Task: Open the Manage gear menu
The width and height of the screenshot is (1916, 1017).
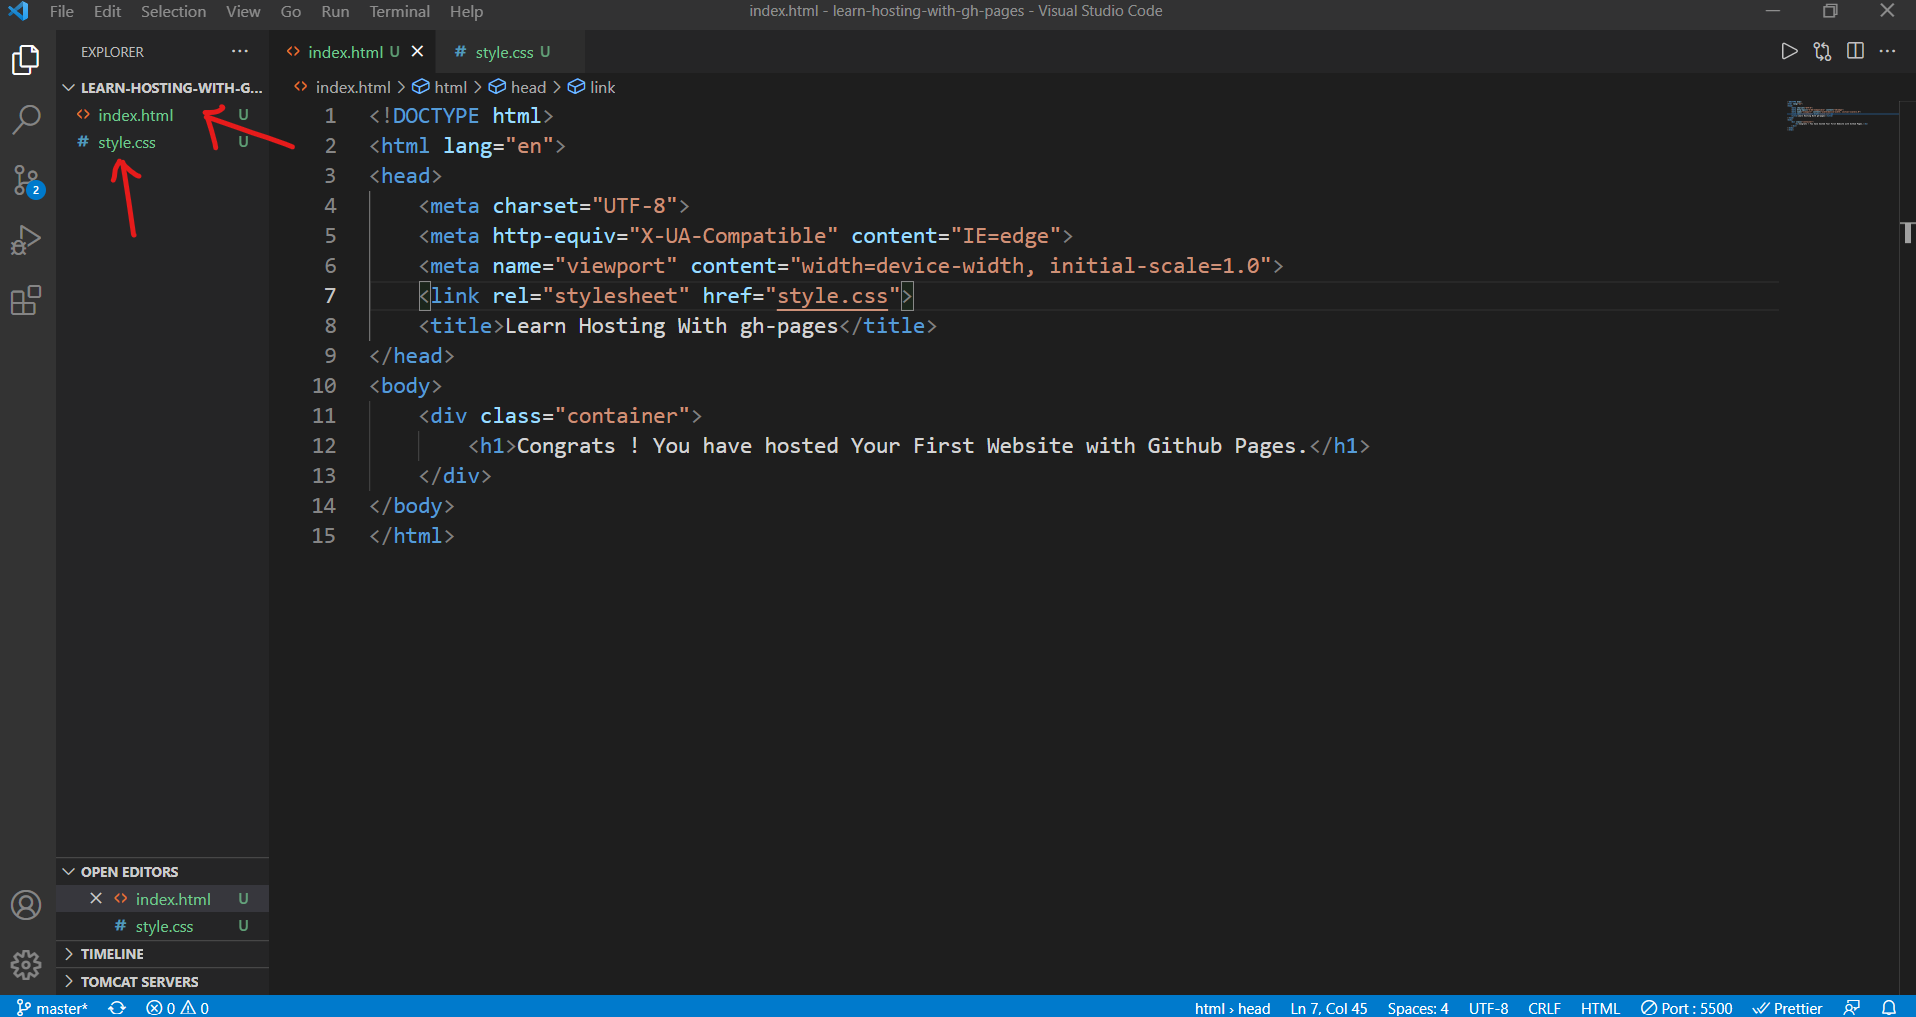Action: click(x=26, y=965)
